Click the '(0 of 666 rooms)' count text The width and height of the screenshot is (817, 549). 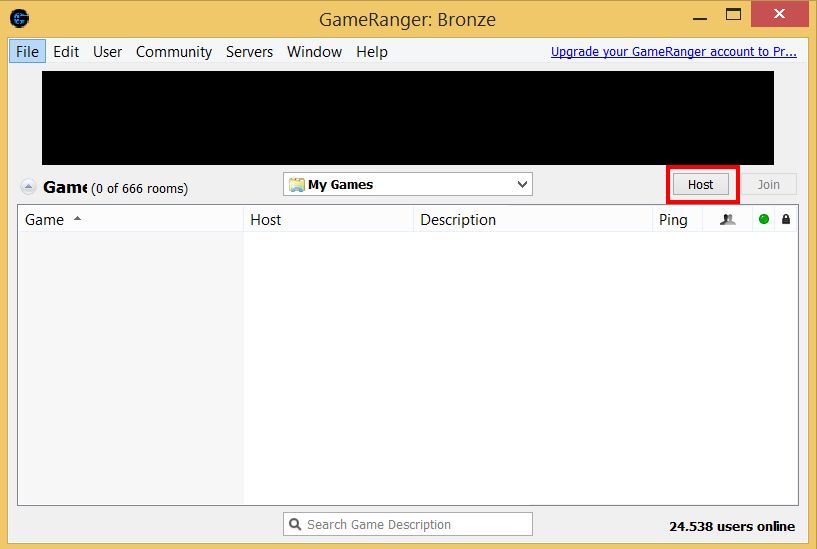click(140, 188)
